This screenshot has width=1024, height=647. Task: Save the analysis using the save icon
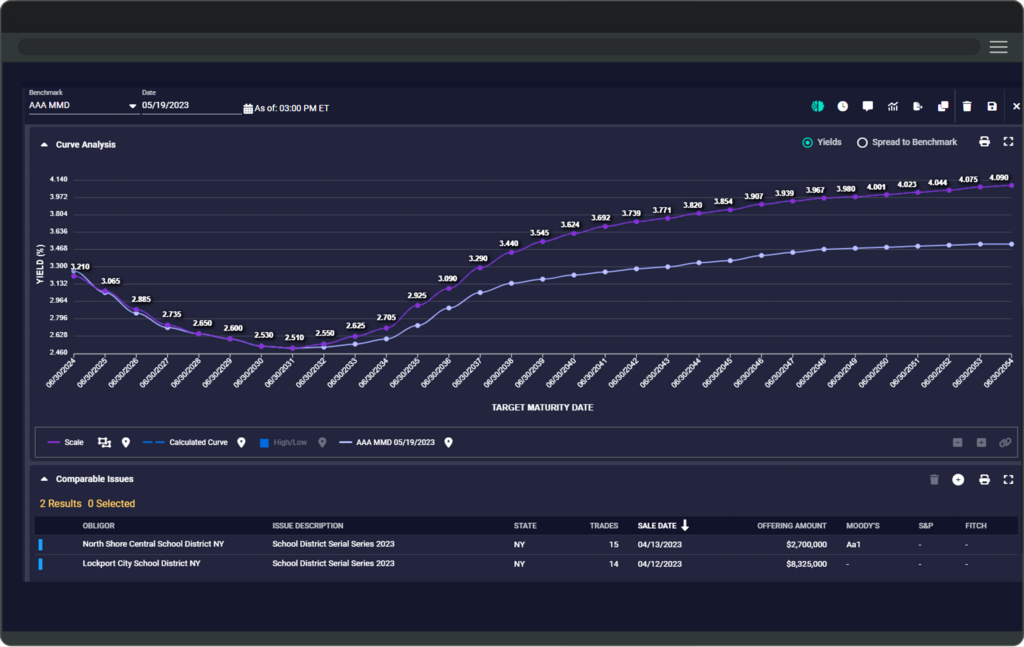pos(990,105)
